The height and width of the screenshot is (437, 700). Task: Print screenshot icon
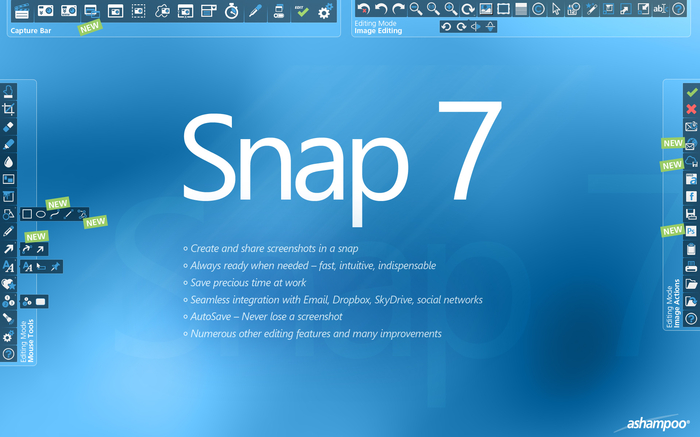coord(692,266)
